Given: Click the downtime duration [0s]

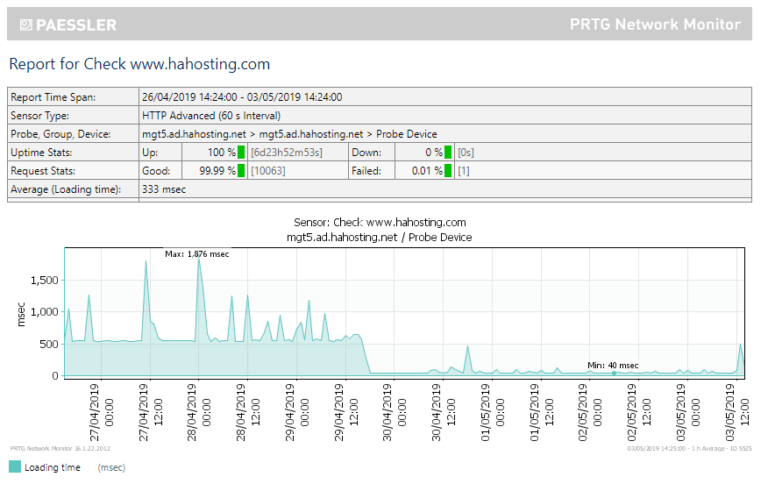Looking at the screenshot, I should [x=466, y=152].
